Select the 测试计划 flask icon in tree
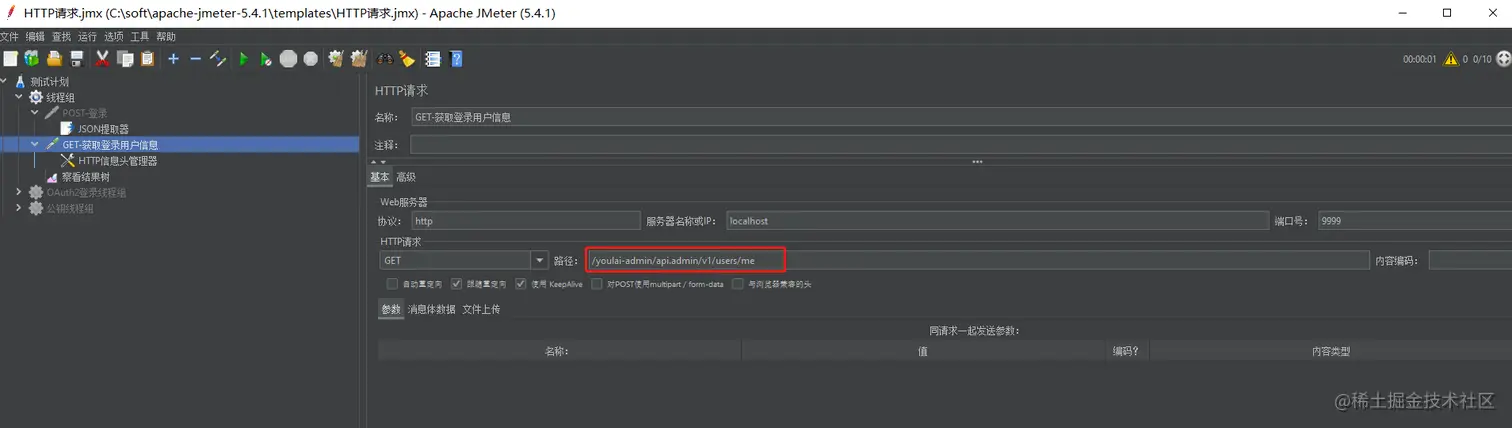Screen dimensions: 1512x428 (20, 82)
